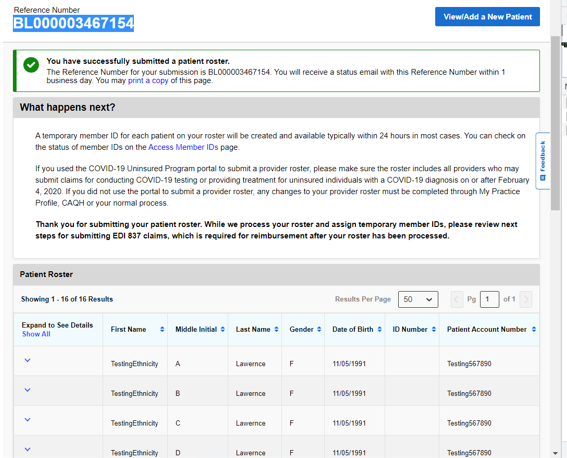This screenshot has width=567, height=458.
Task: Open the print a copy link
Action: coord(148,81)
